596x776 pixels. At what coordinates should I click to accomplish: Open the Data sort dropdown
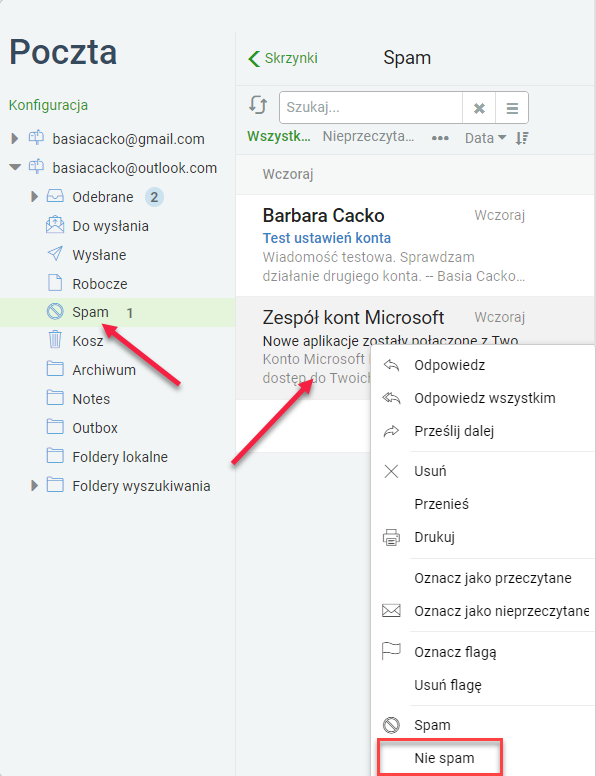click(485, 138)
